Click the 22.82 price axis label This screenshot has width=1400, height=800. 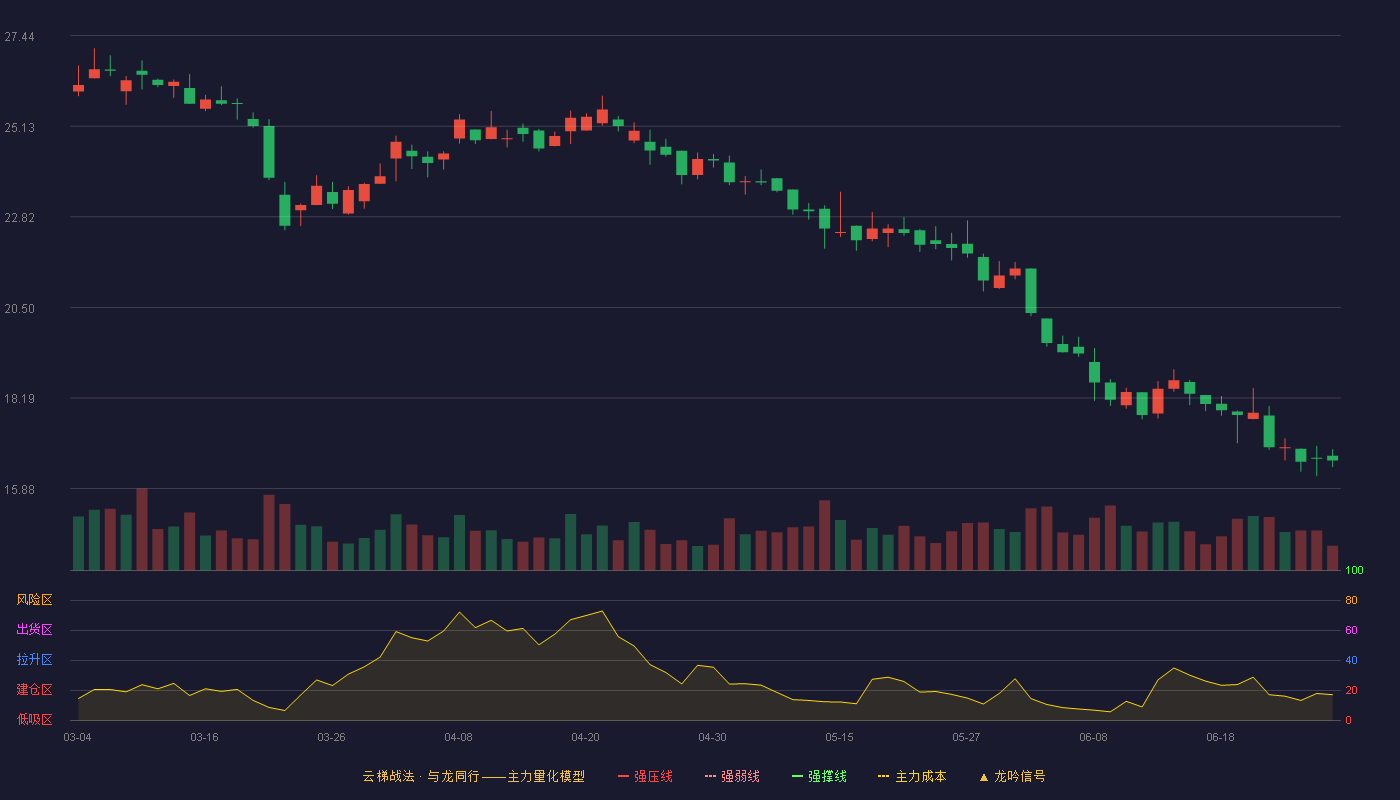point(19,218)
